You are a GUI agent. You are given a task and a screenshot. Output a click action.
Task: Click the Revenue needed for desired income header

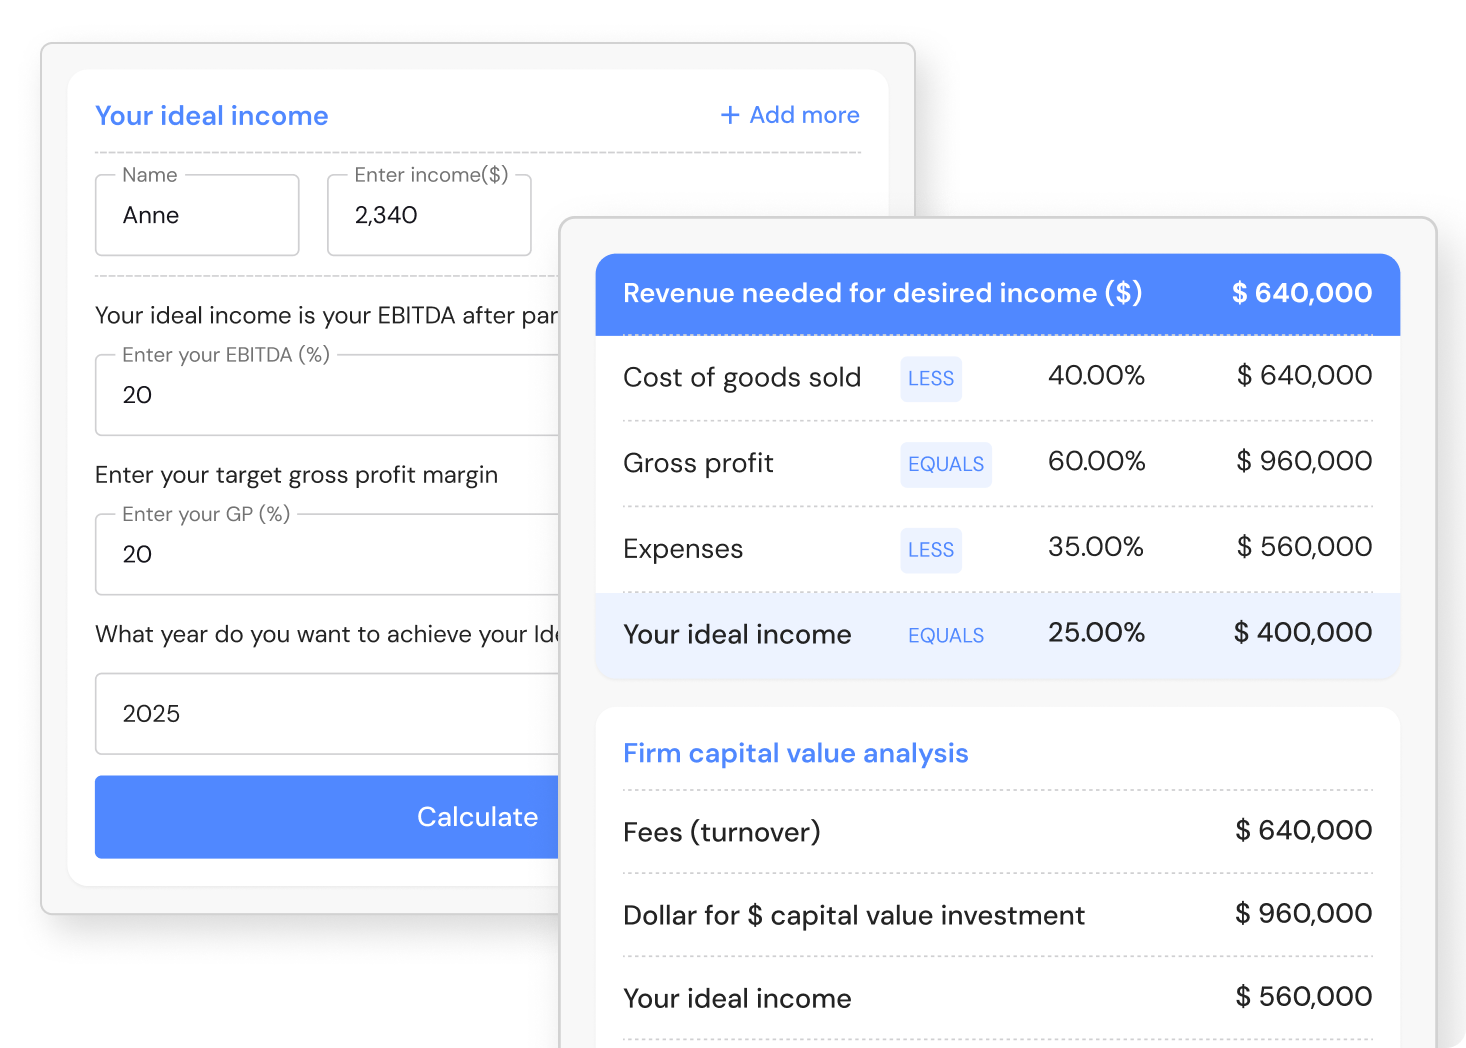point(882,293)
